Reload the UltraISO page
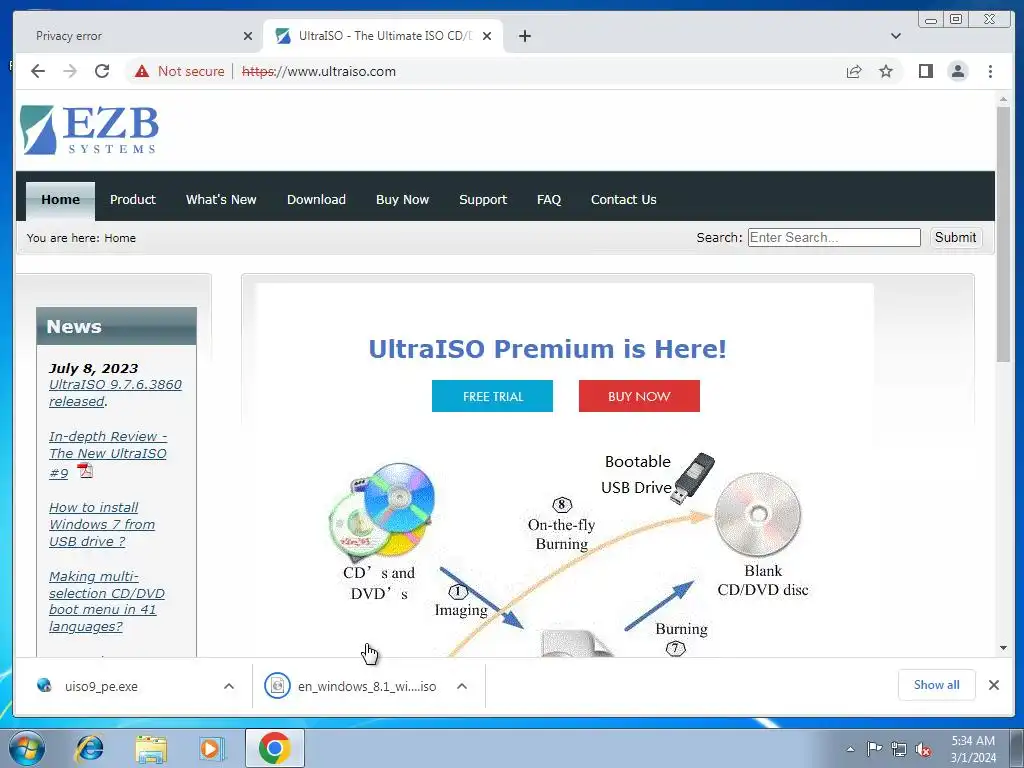Image resolution: width=1024 pixels, height=768 pixels. [102, 71]
